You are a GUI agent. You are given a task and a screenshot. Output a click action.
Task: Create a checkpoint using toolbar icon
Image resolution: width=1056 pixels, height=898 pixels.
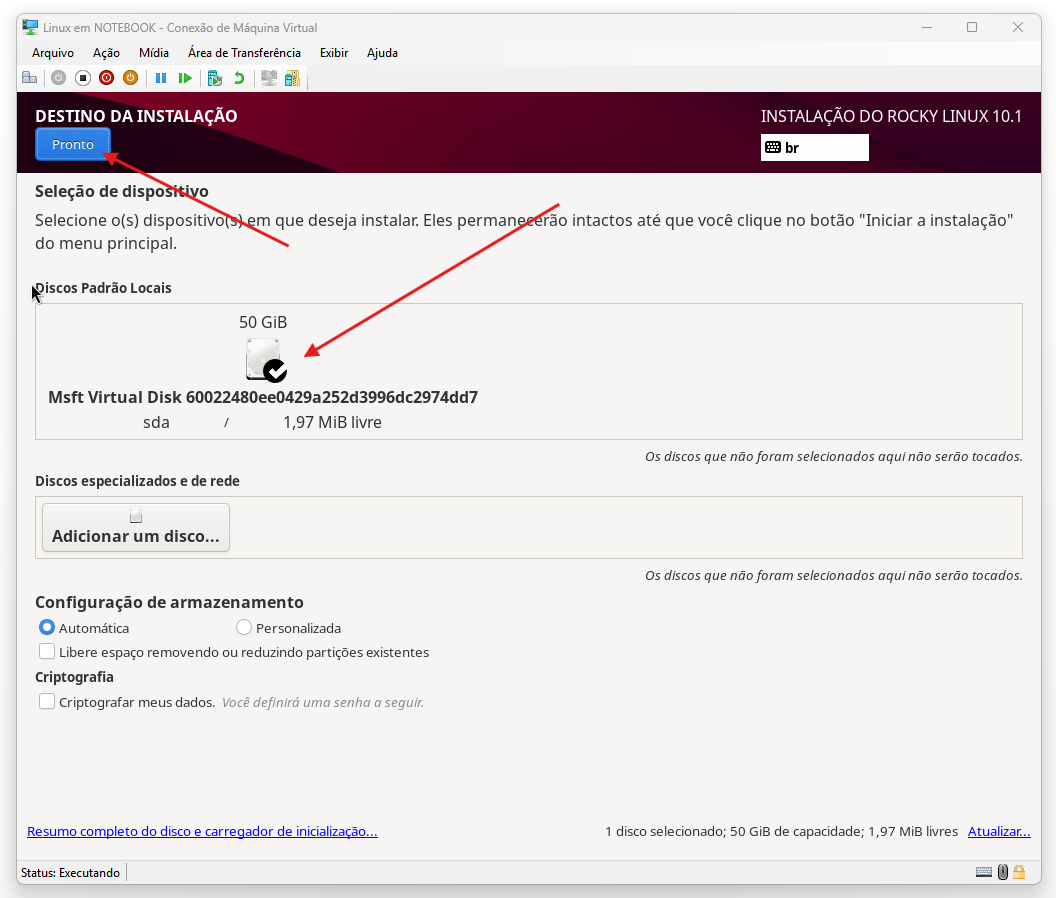click(x=214, y=78)
